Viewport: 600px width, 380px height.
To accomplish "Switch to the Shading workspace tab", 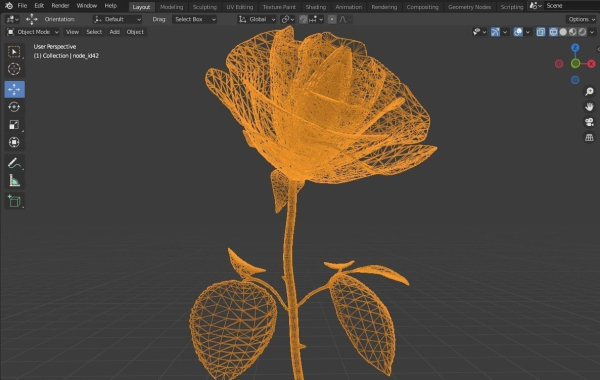I will click(x=316, y=7).
